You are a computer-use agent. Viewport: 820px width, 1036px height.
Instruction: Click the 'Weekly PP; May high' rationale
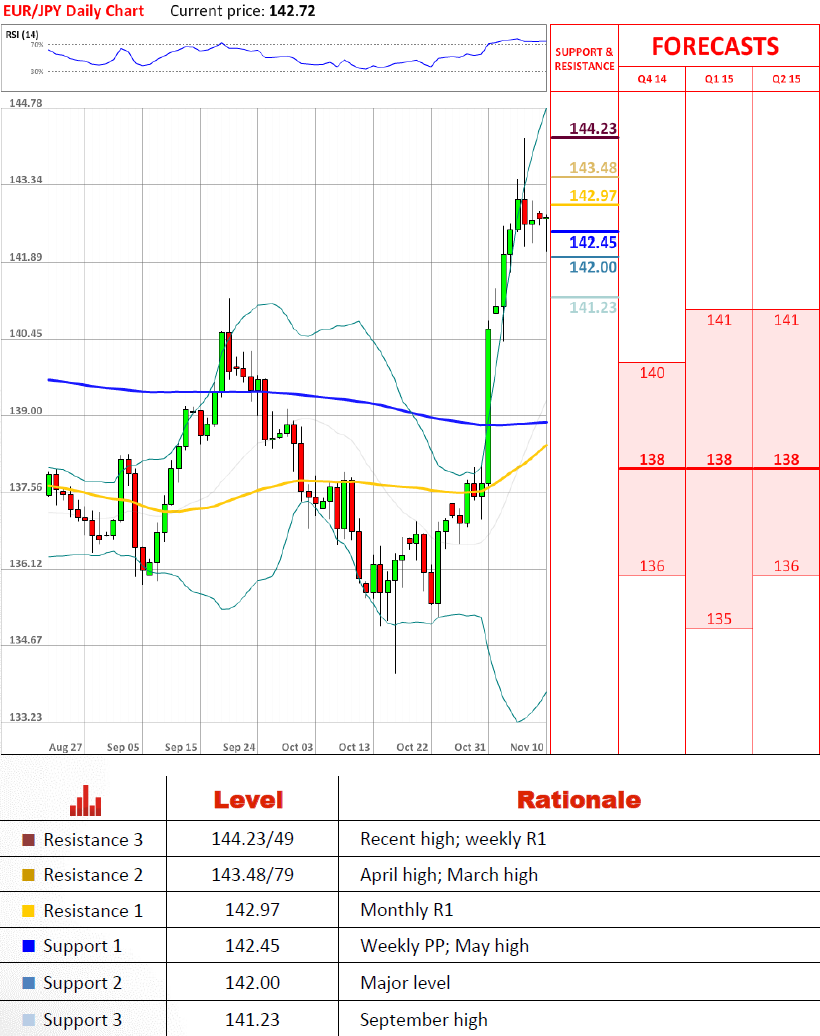tap(444, 946)
